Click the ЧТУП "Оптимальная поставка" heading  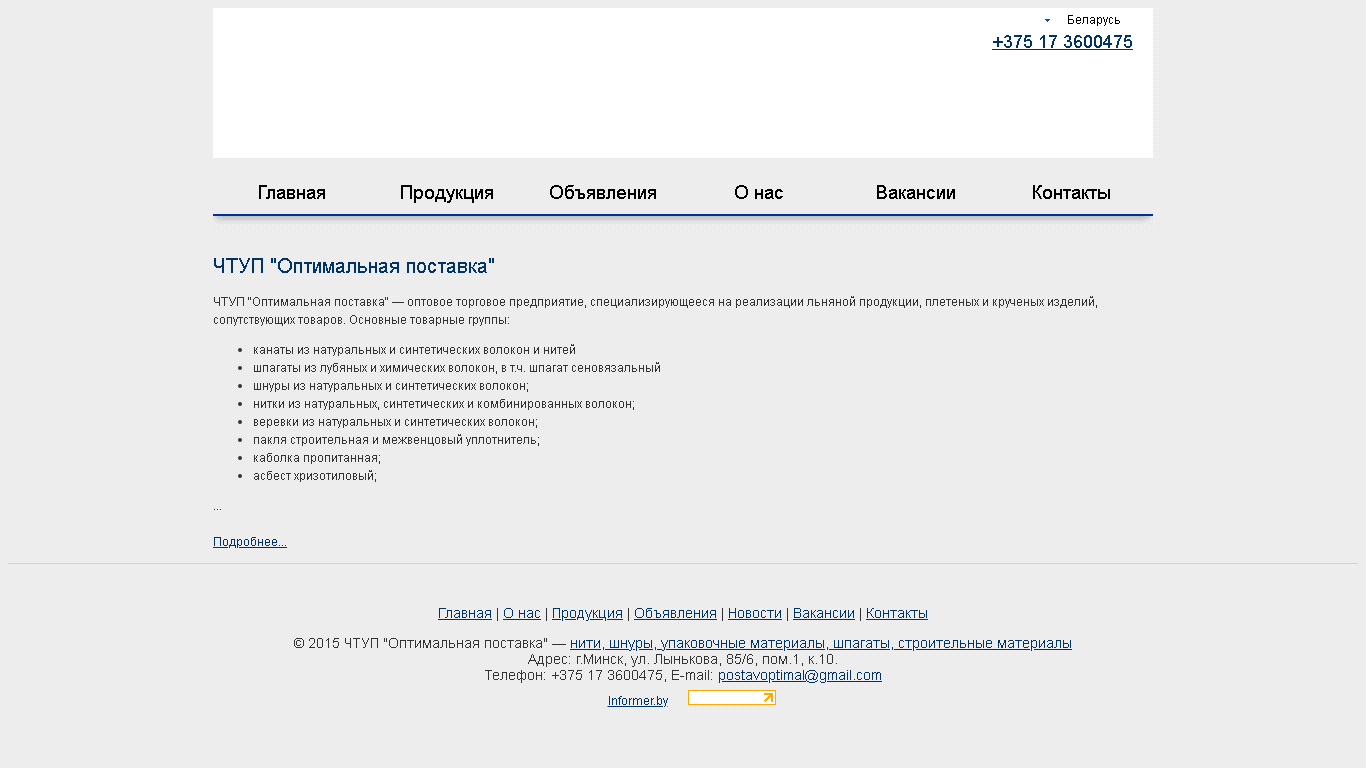click(354, 266)
